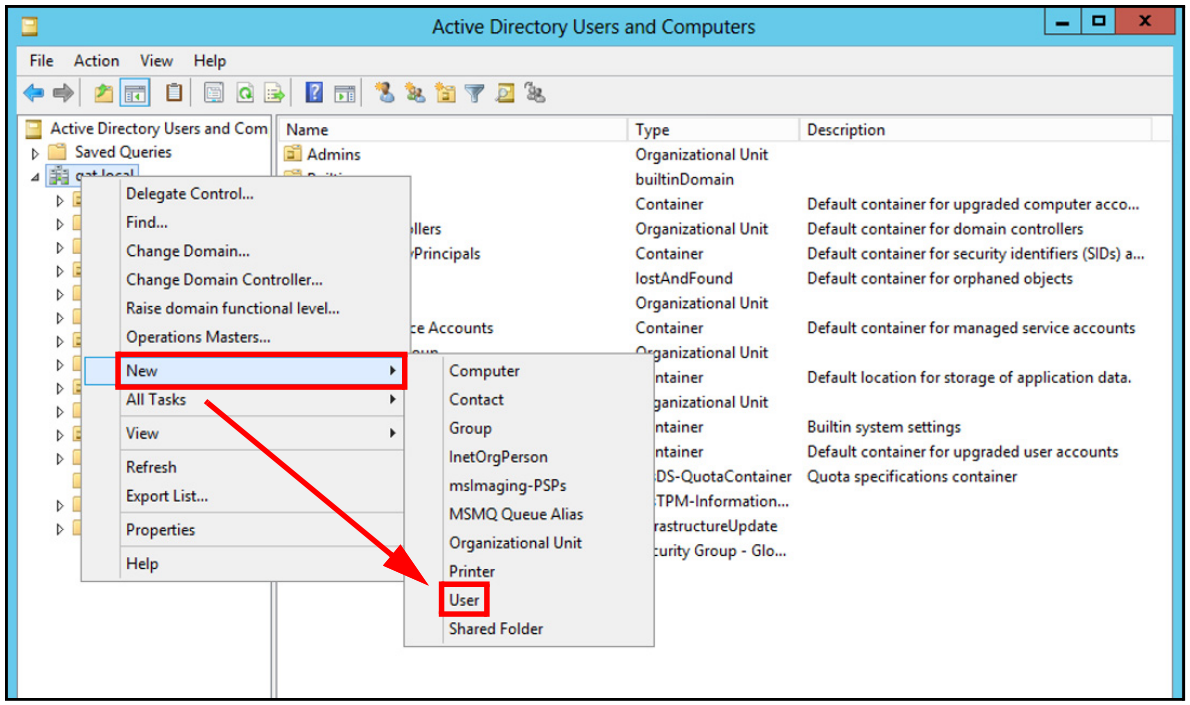
Task: Go up one level using the folder icon
Action: click(103, 93)
